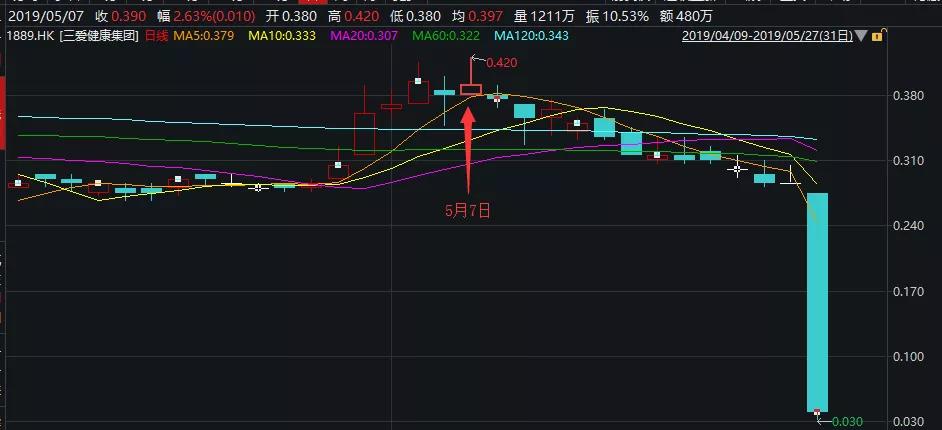Select the MA10:0.333 indicator label

(282, 36)
